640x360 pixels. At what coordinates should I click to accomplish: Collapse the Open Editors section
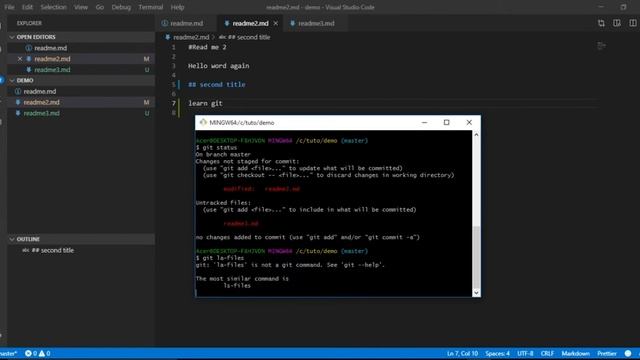coord(81,37)
